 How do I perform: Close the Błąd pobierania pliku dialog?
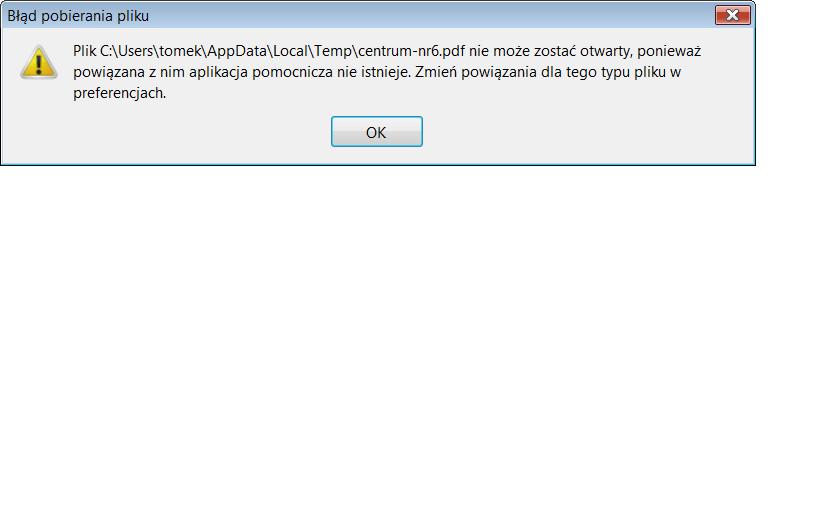pyautogui.click(x=732, y=15)
